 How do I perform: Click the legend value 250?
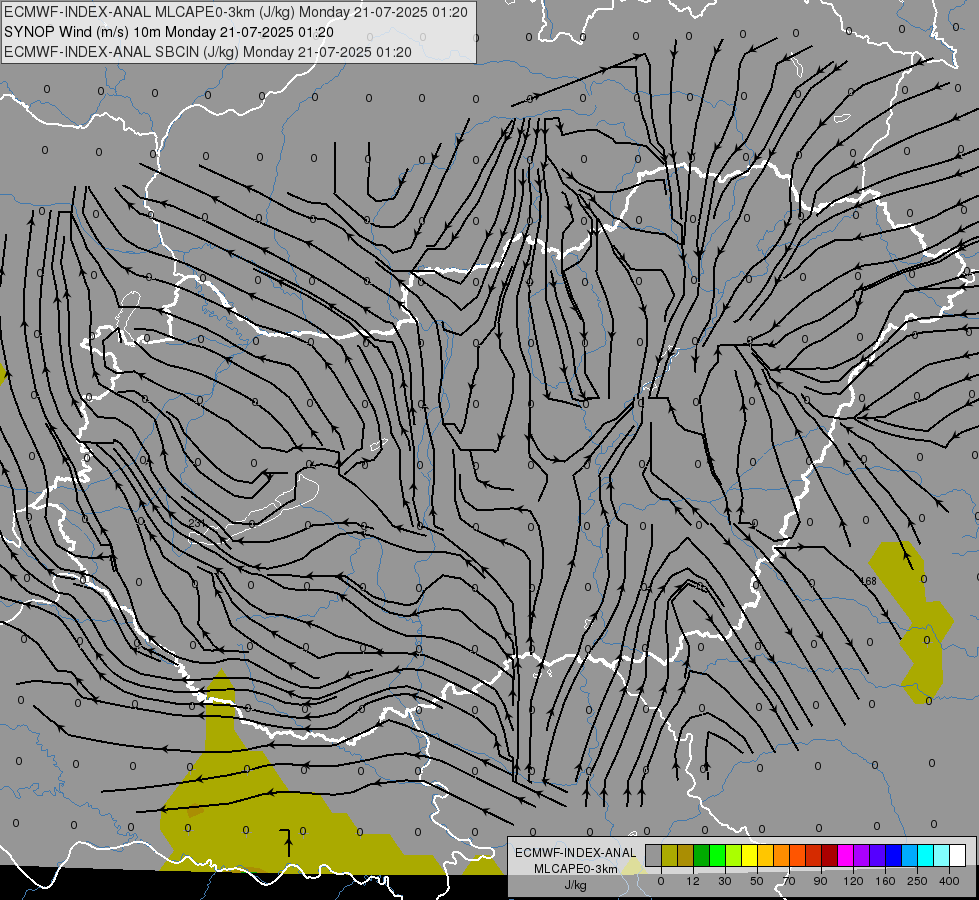[x=917, y=881]
